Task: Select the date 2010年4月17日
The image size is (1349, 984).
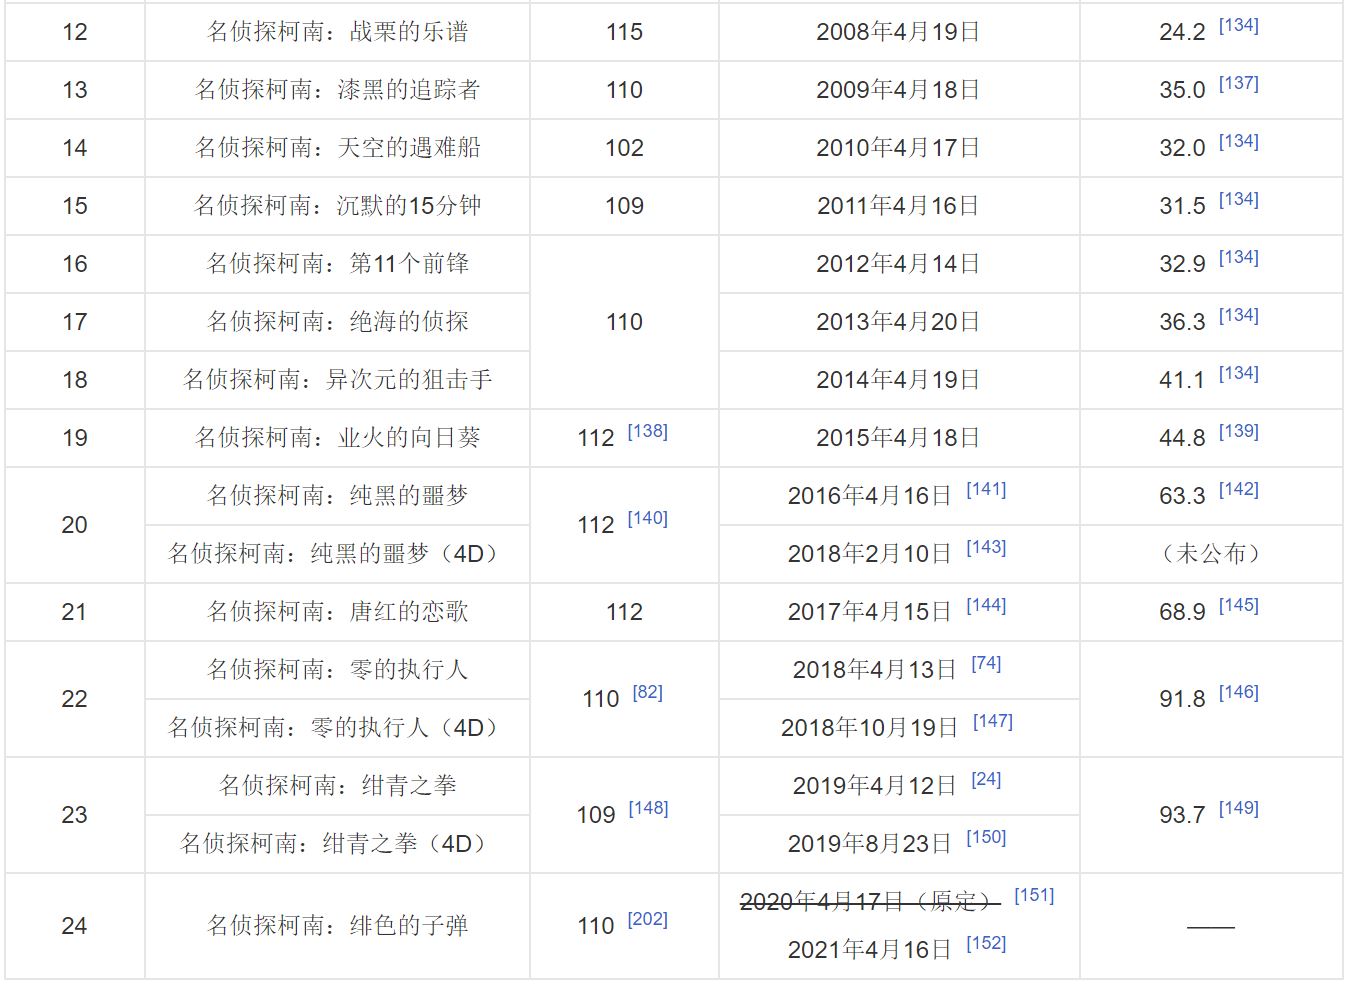Action: pos(898,148)
